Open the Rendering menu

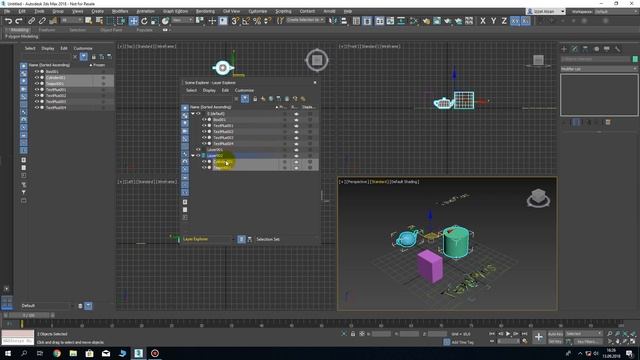tap(205, 11)
